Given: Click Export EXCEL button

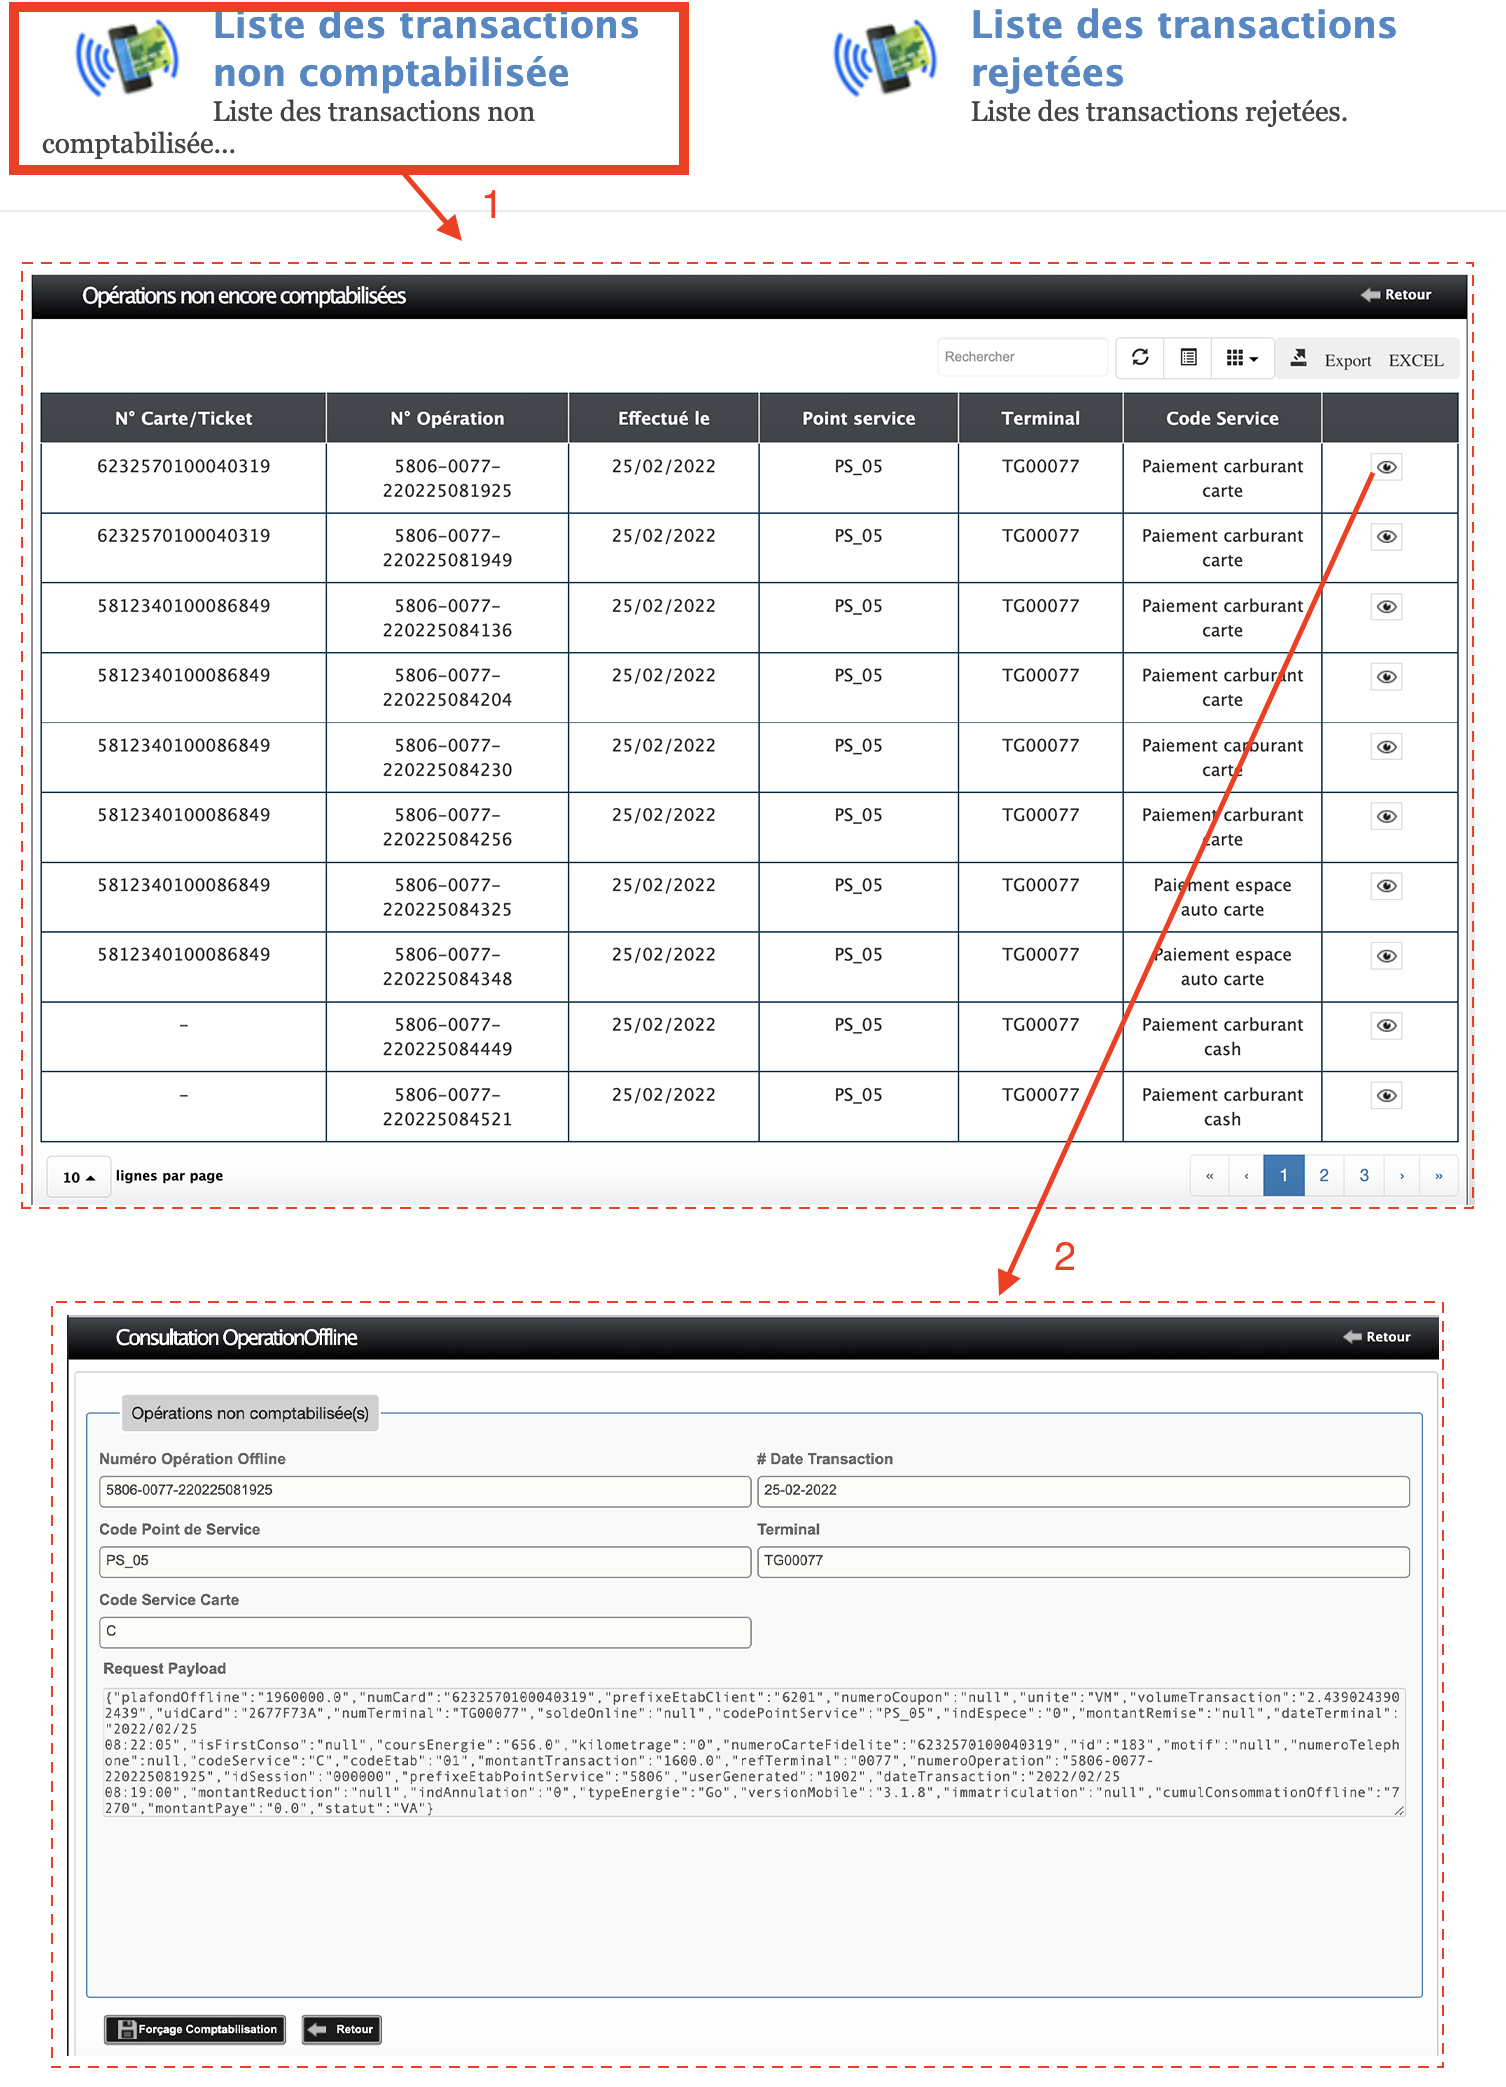Looking at the screenshot, I should click(1367, 360).
